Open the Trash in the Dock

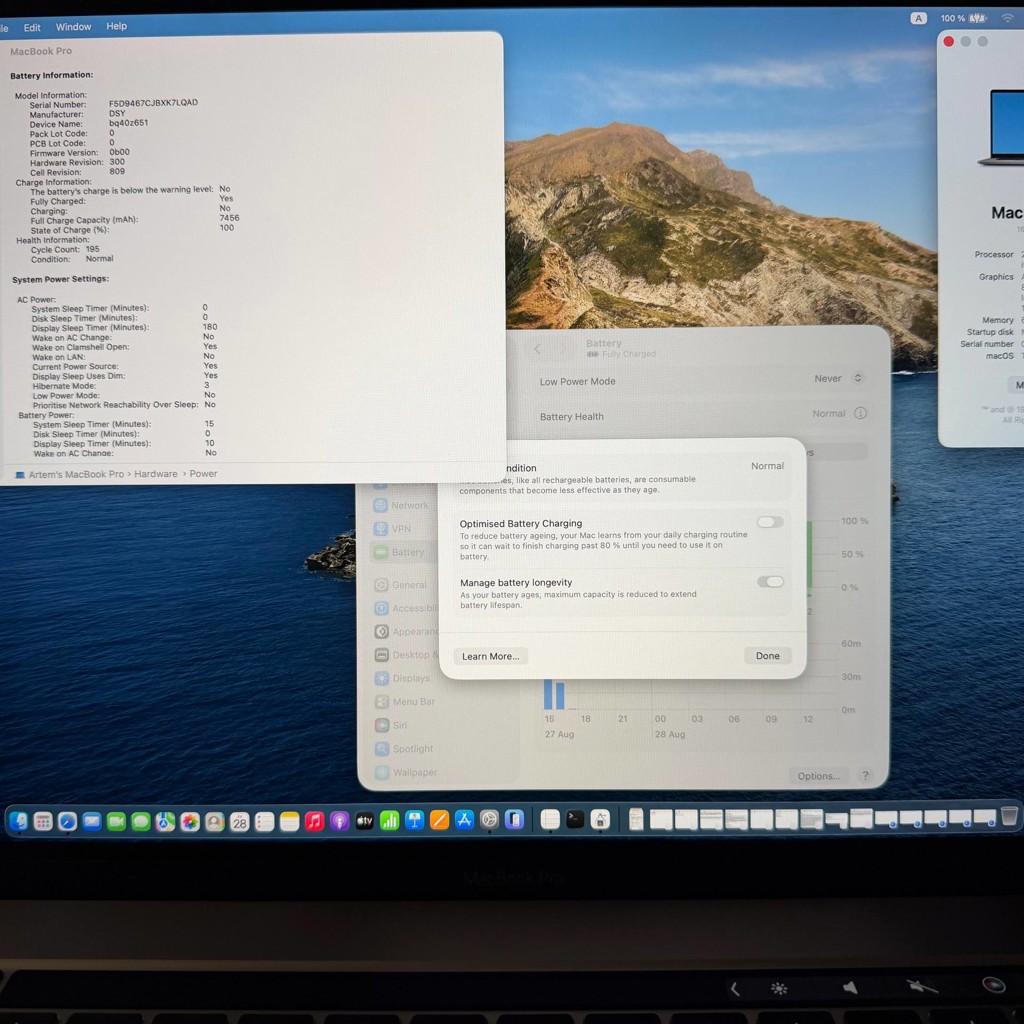coord(1009,815)
